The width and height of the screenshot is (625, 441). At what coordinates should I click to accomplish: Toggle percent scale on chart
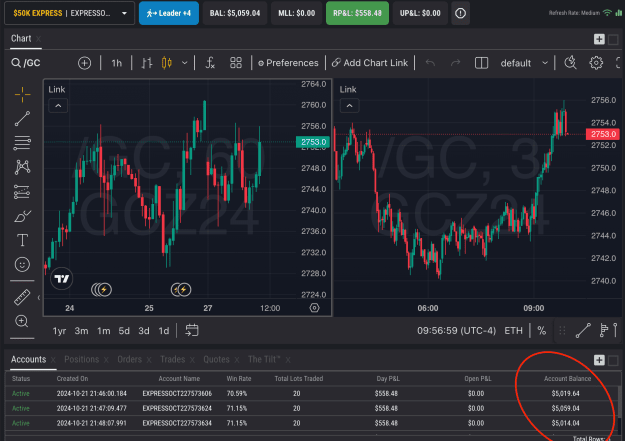pyautogui.click(x=542, y=331)
